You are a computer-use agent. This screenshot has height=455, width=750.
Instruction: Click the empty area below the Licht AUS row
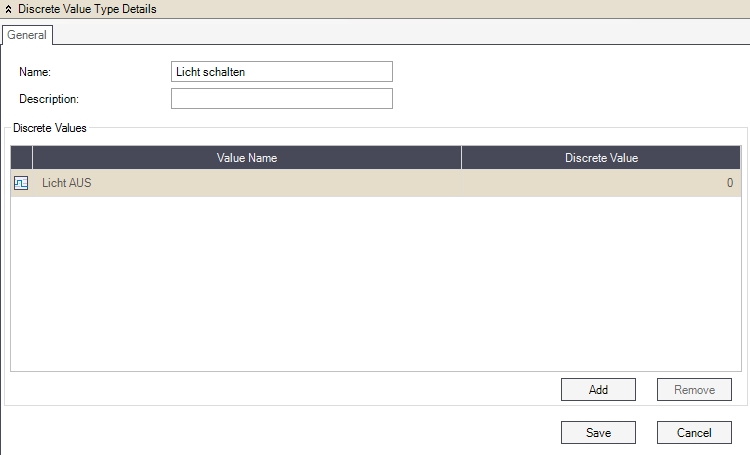click(x=375, y=285)
